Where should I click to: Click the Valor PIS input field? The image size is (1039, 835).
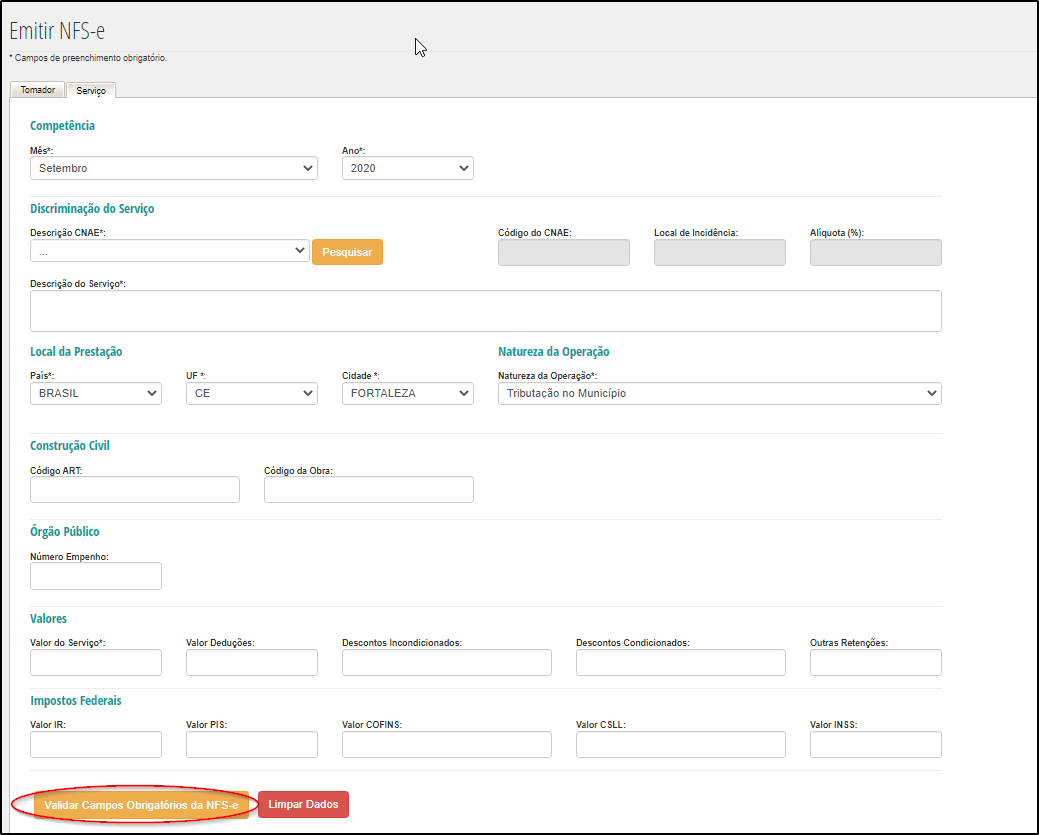point(252,745)
